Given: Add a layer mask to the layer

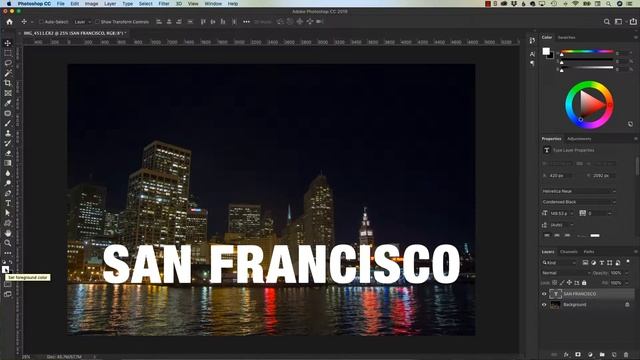Looking at the screenshot, I should pyautogui.click(x=578, y=354).
